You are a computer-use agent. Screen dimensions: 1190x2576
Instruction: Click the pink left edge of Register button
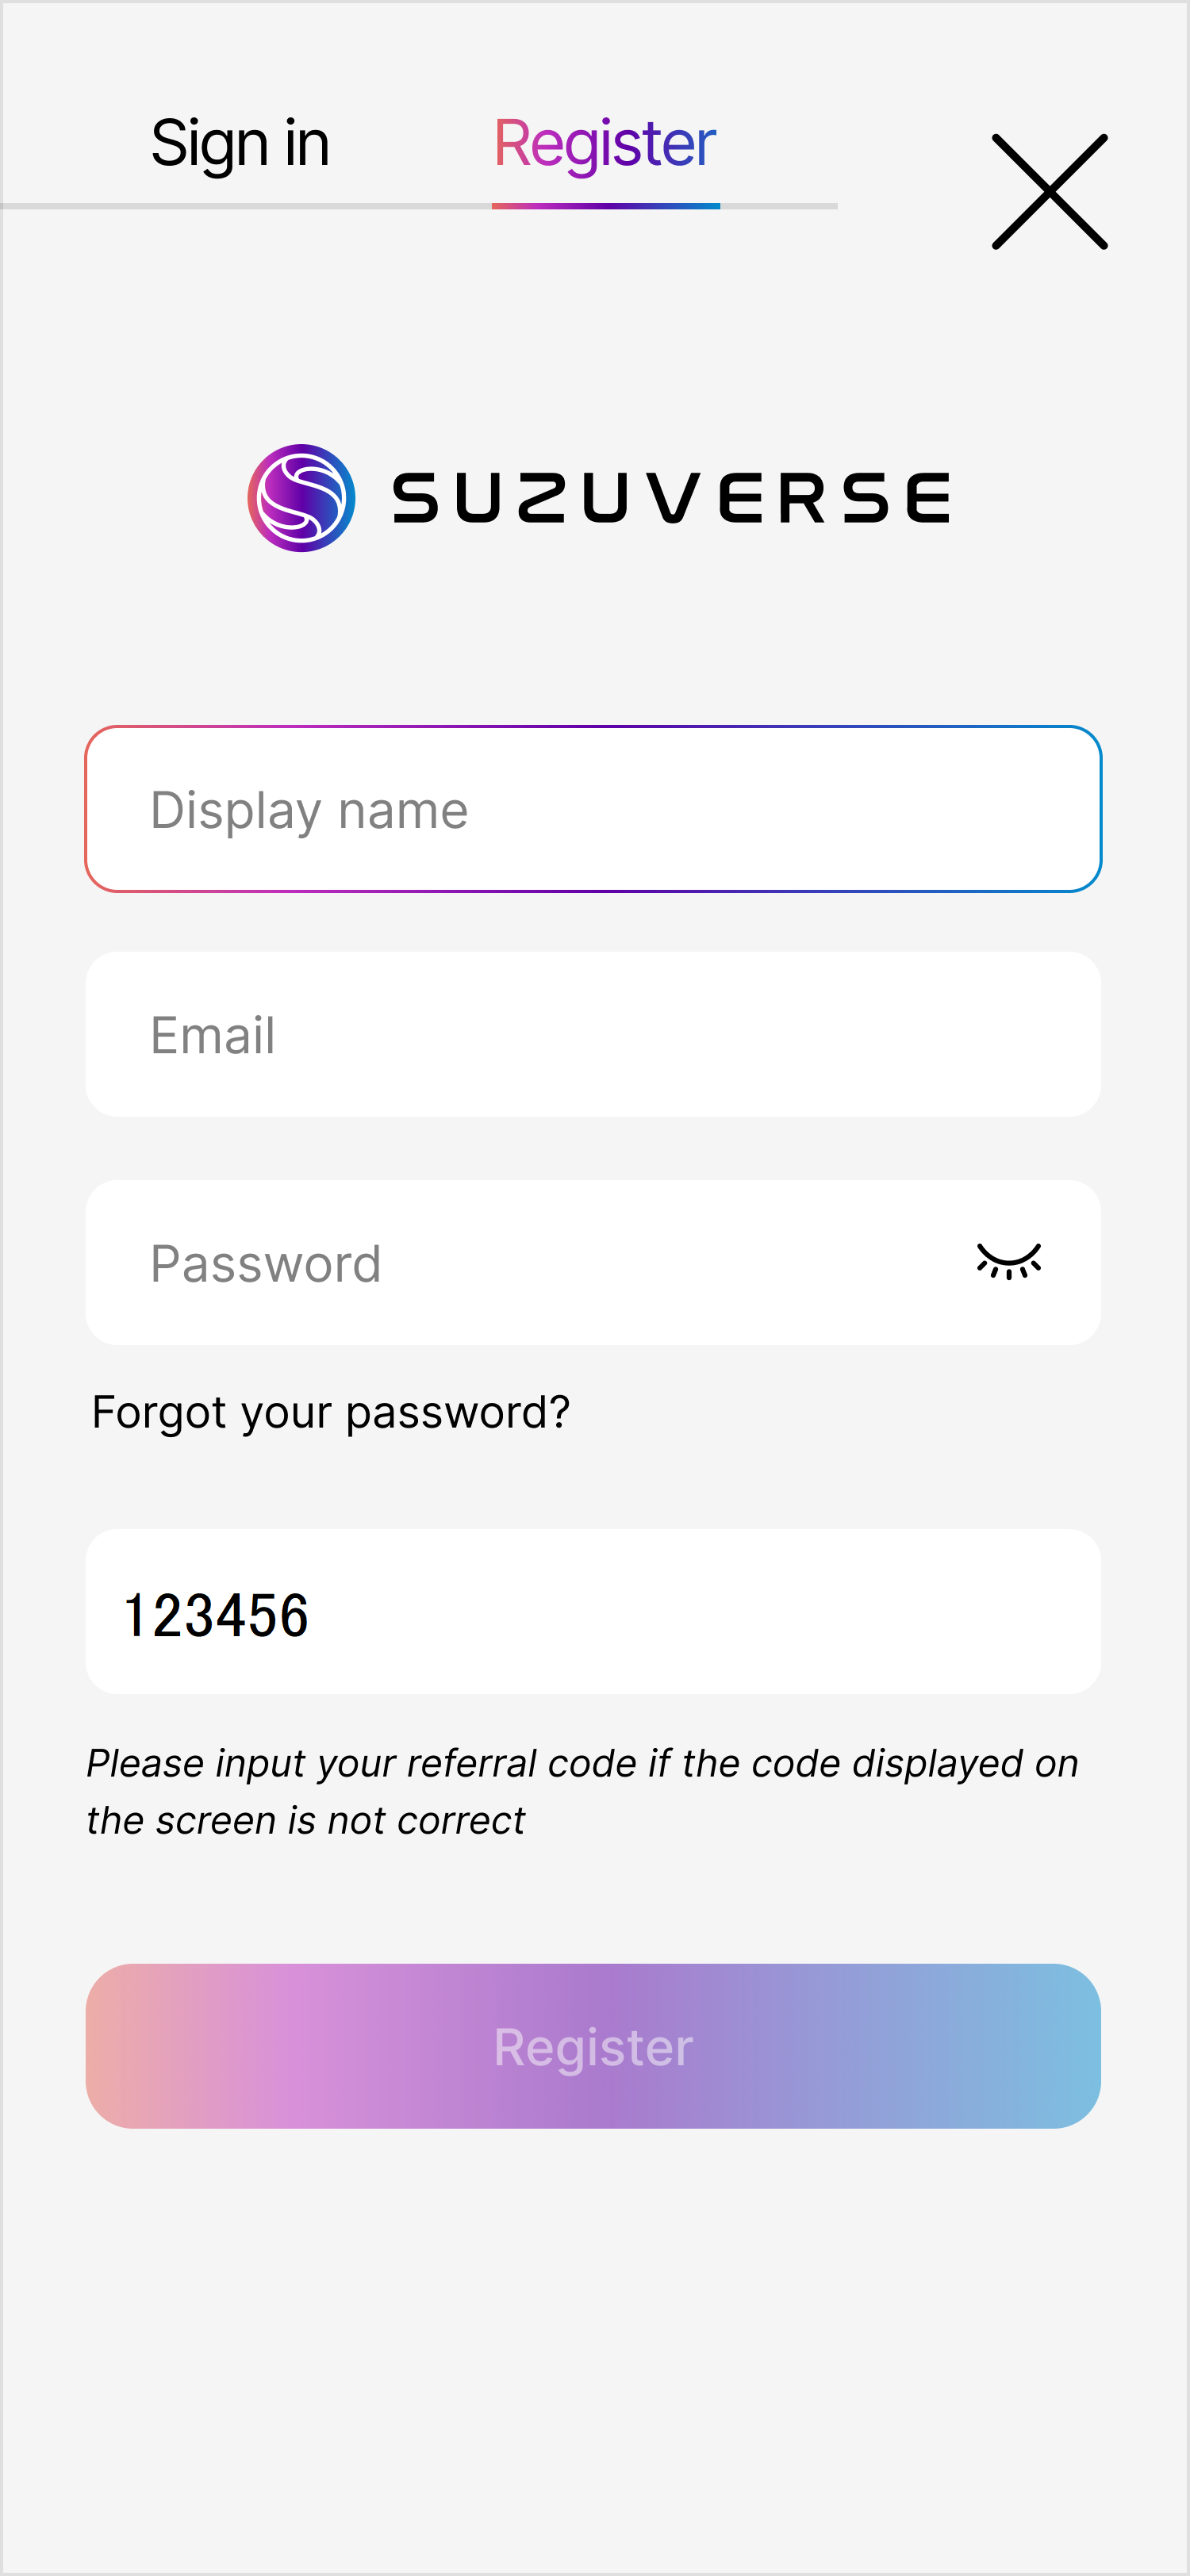tap(120, 2046)
